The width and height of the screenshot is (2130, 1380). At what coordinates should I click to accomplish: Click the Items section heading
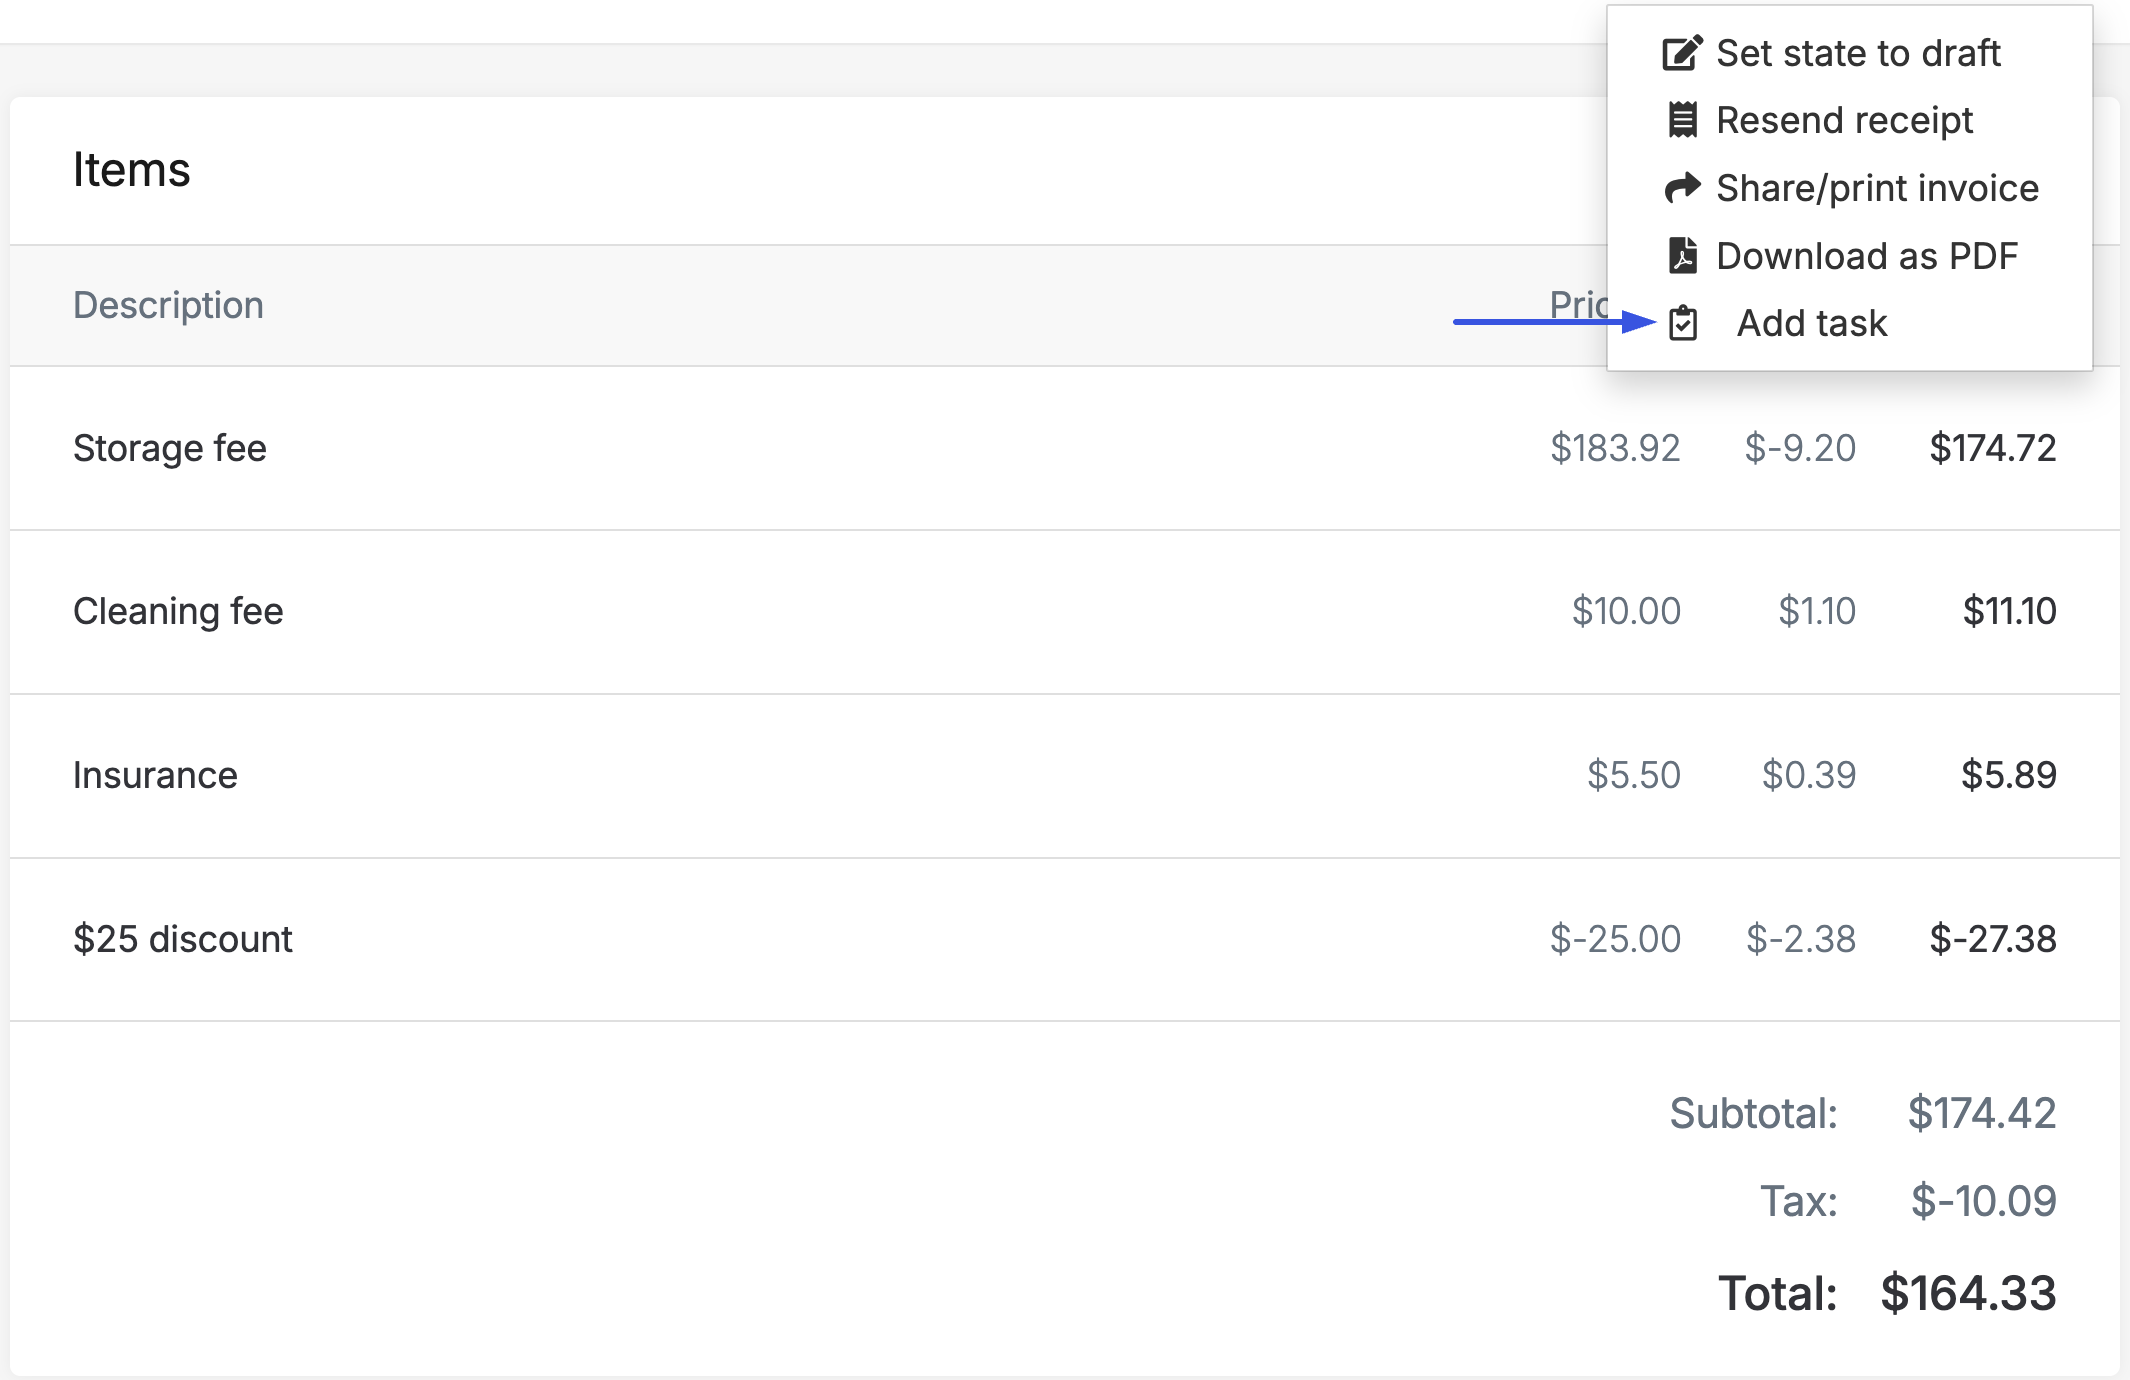point(131,170)
